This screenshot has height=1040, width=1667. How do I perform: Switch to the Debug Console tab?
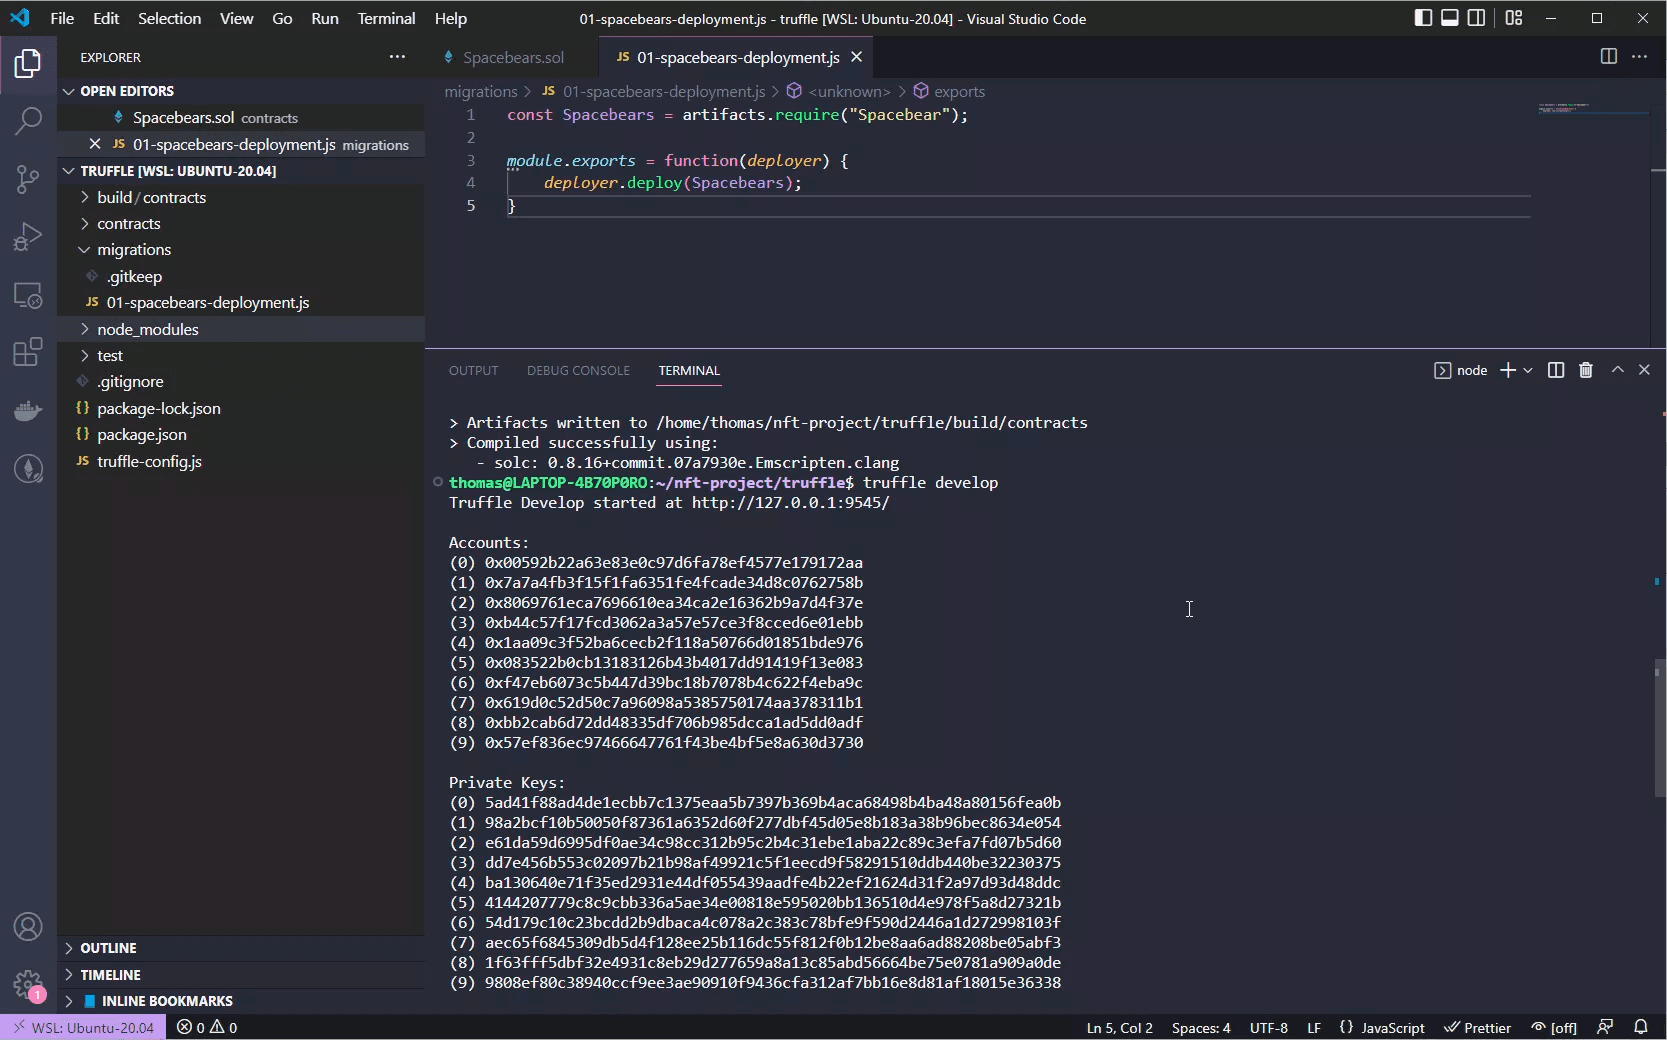tap(578, 370)
